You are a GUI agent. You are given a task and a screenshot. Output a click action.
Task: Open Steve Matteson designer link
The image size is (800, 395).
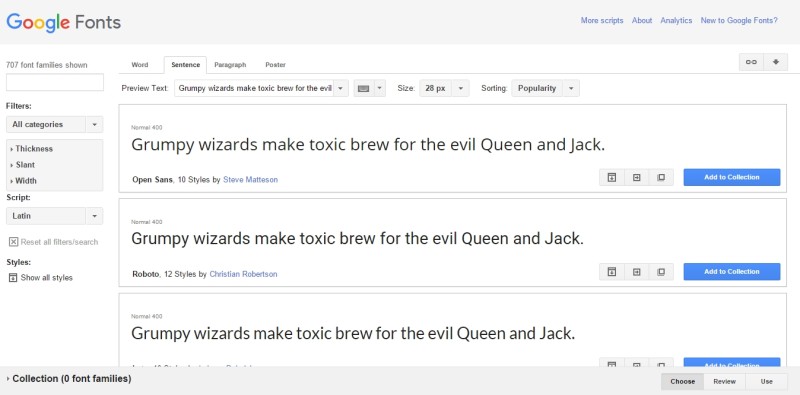251,180
